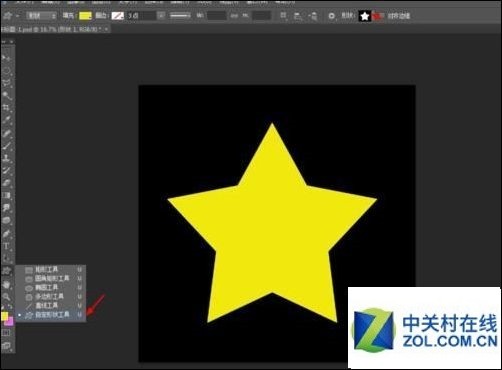The height and width of the screenshot is (370, 502).
Task: Select the Elliptical Marquee tool
Action: (x=7, y=70)
